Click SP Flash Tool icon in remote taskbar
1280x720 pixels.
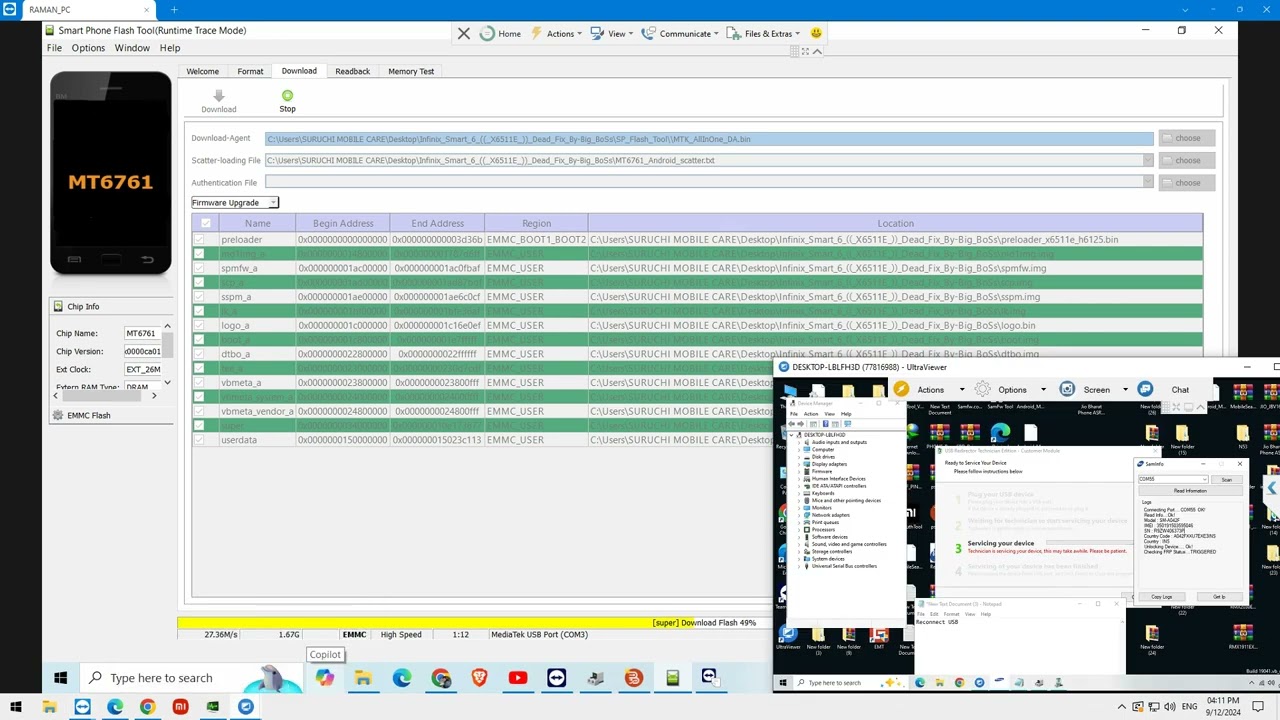click(x=673, y=678)
